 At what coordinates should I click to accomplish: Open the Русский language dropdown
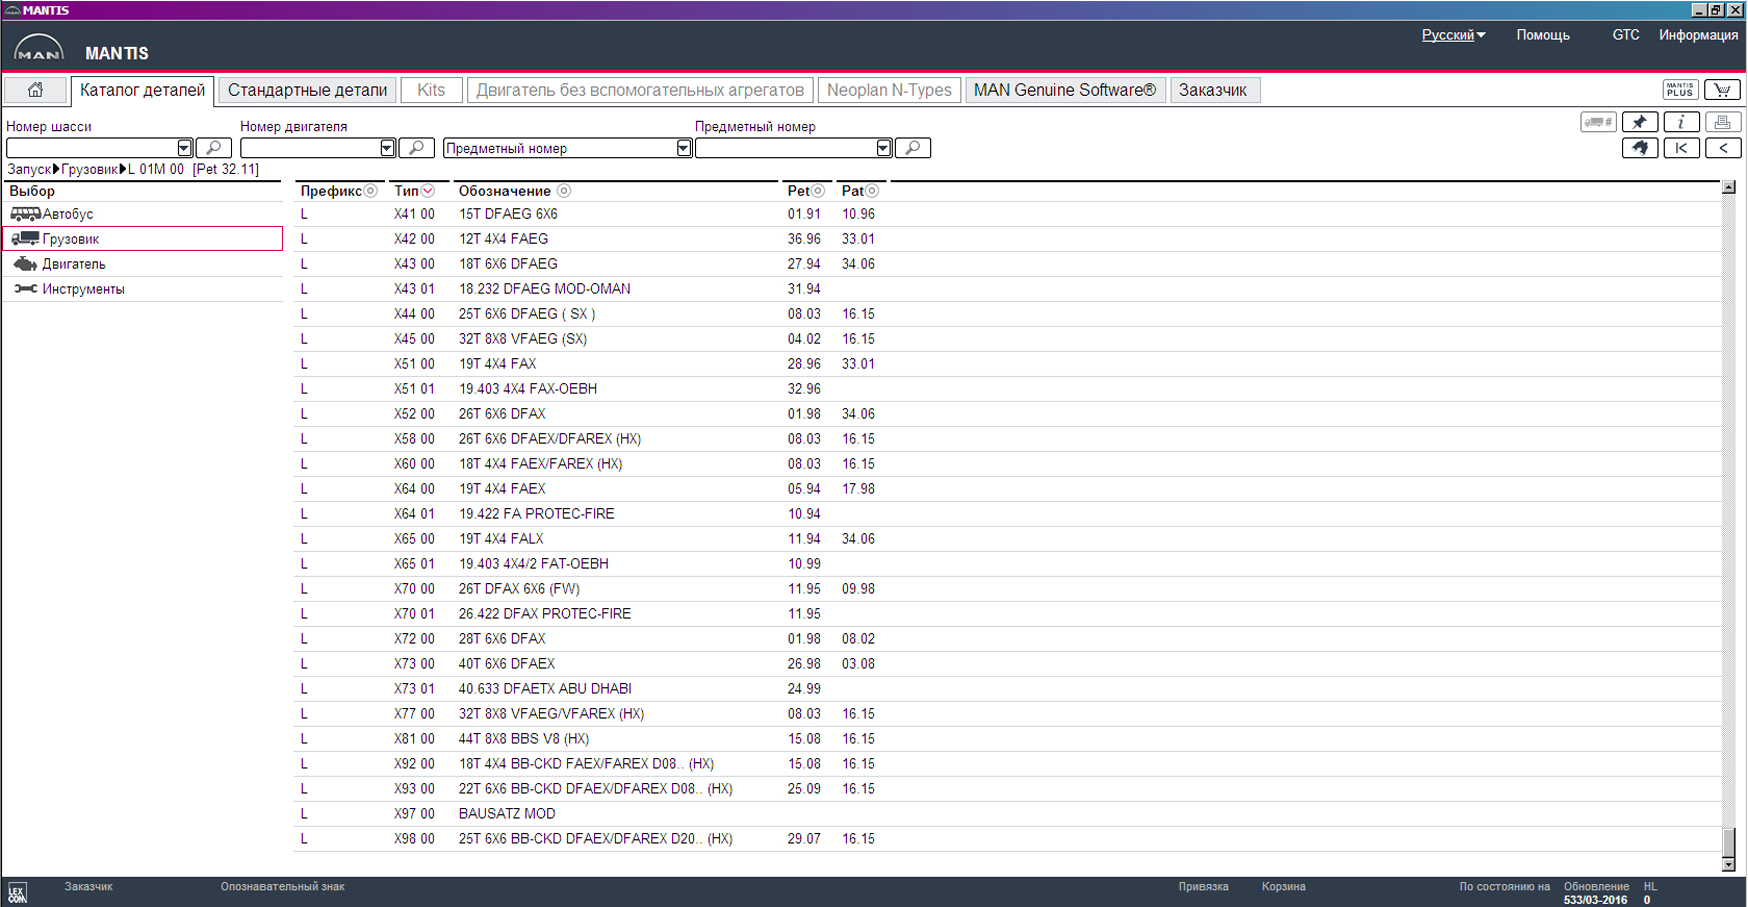pyautogui.click(x=1453, y=35)
